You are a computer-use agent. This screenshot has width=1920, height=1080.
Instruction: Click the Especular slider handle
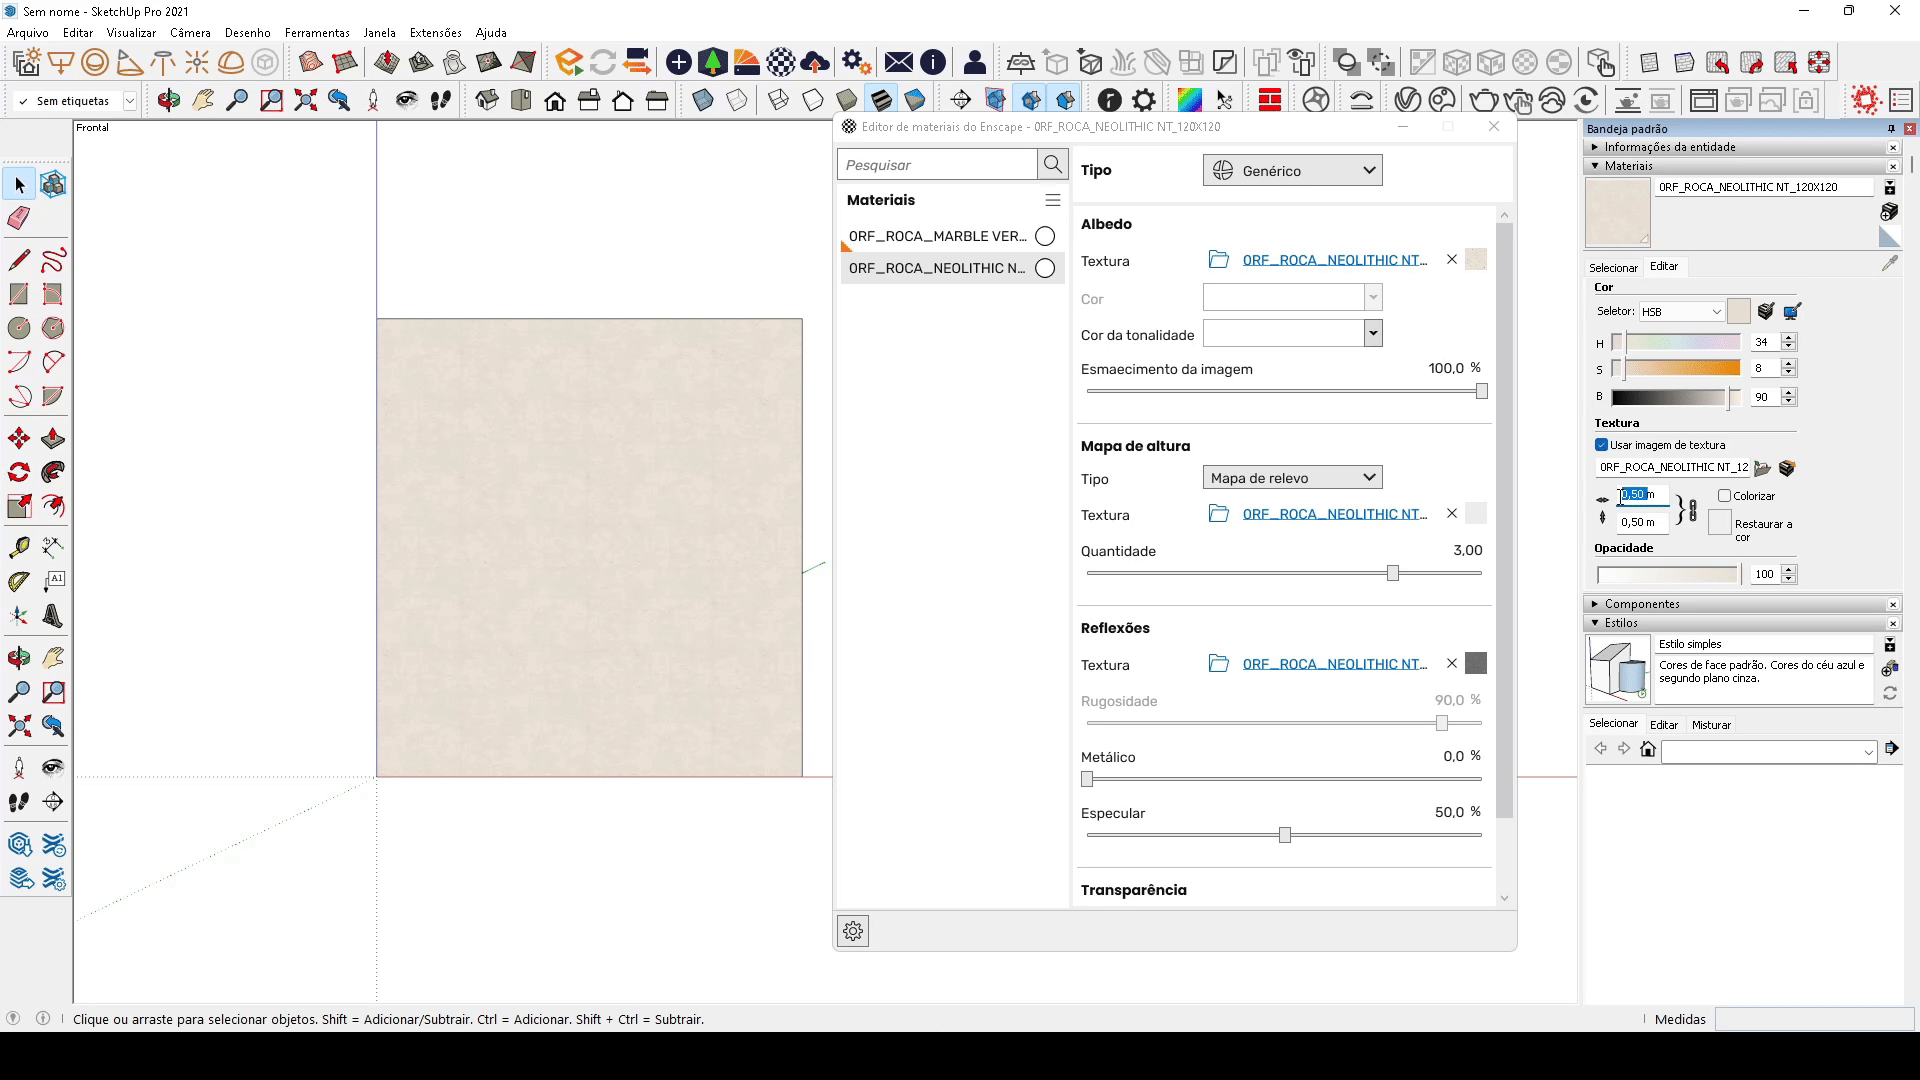click(x=1284, y=835)
